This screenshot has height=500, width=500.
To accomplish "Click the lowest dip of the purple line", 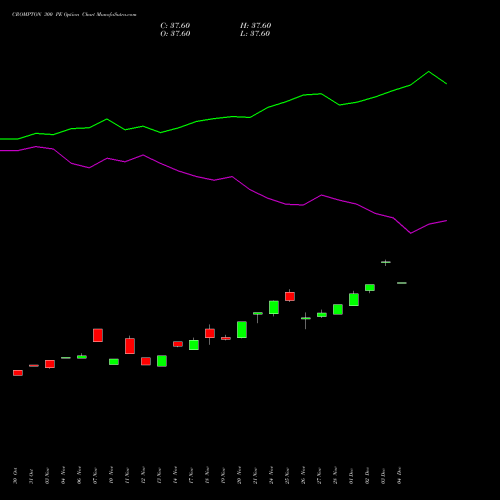I will click(x=411, y=233).
